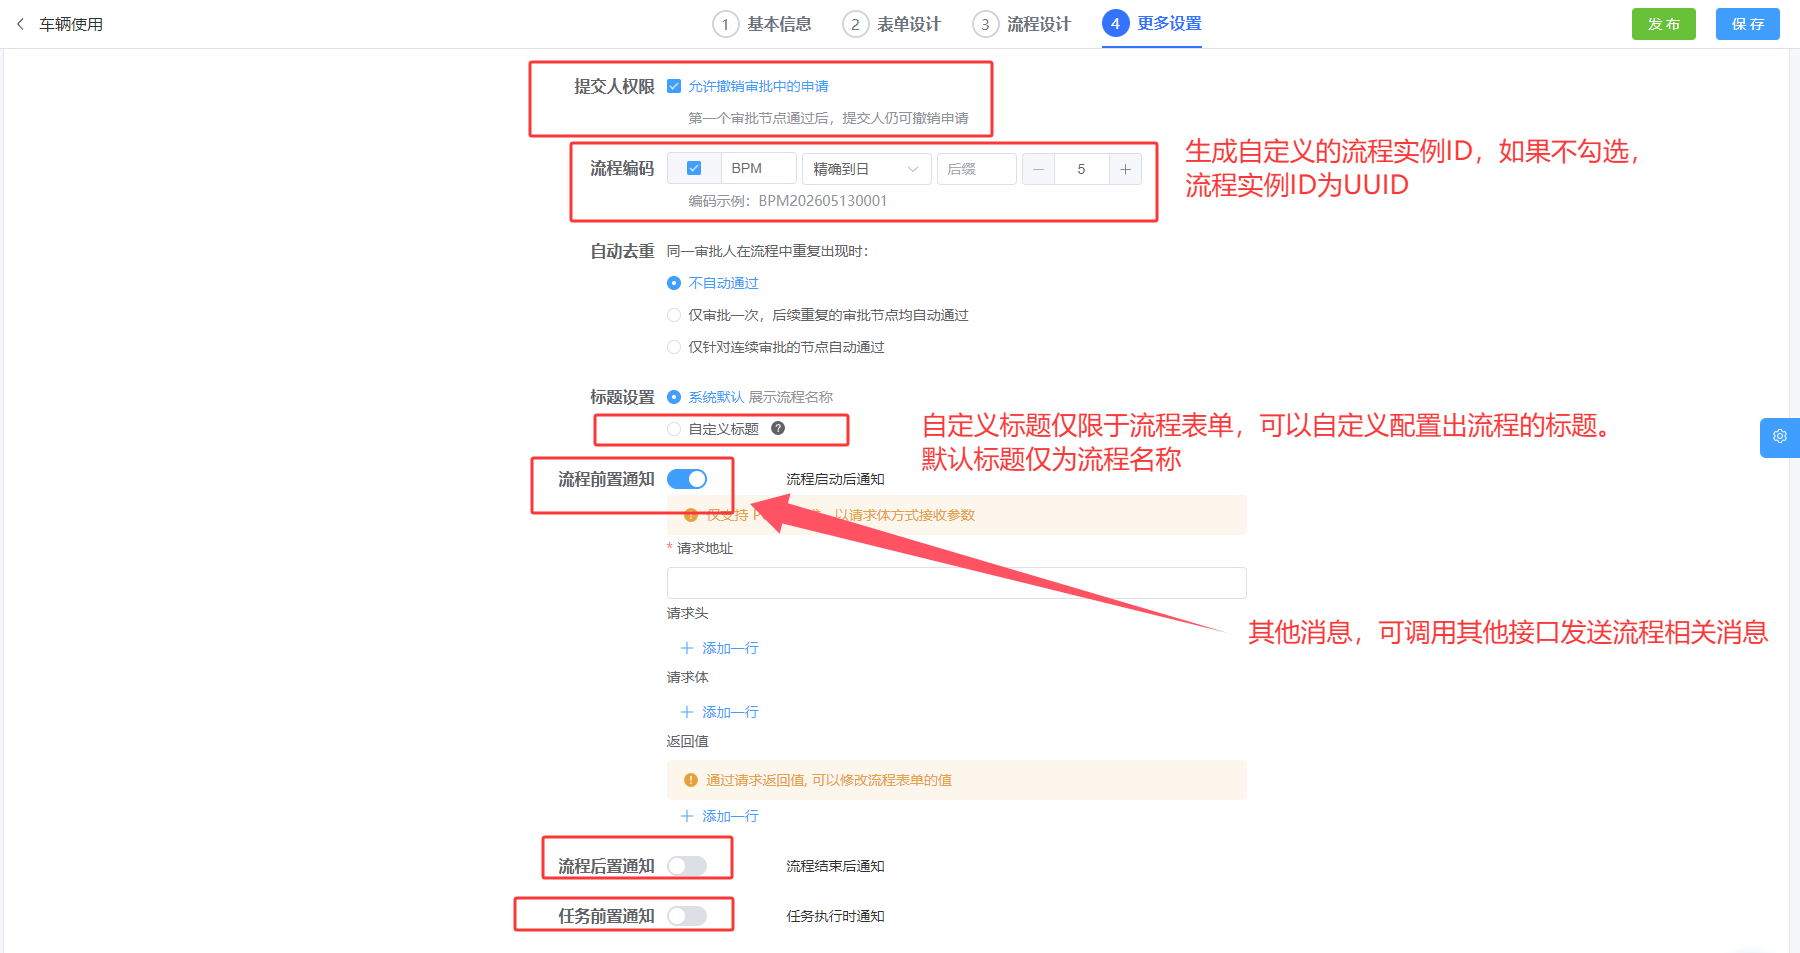
Task: Click the 编码示例: BPM202605130001 text
Action: 787,201
